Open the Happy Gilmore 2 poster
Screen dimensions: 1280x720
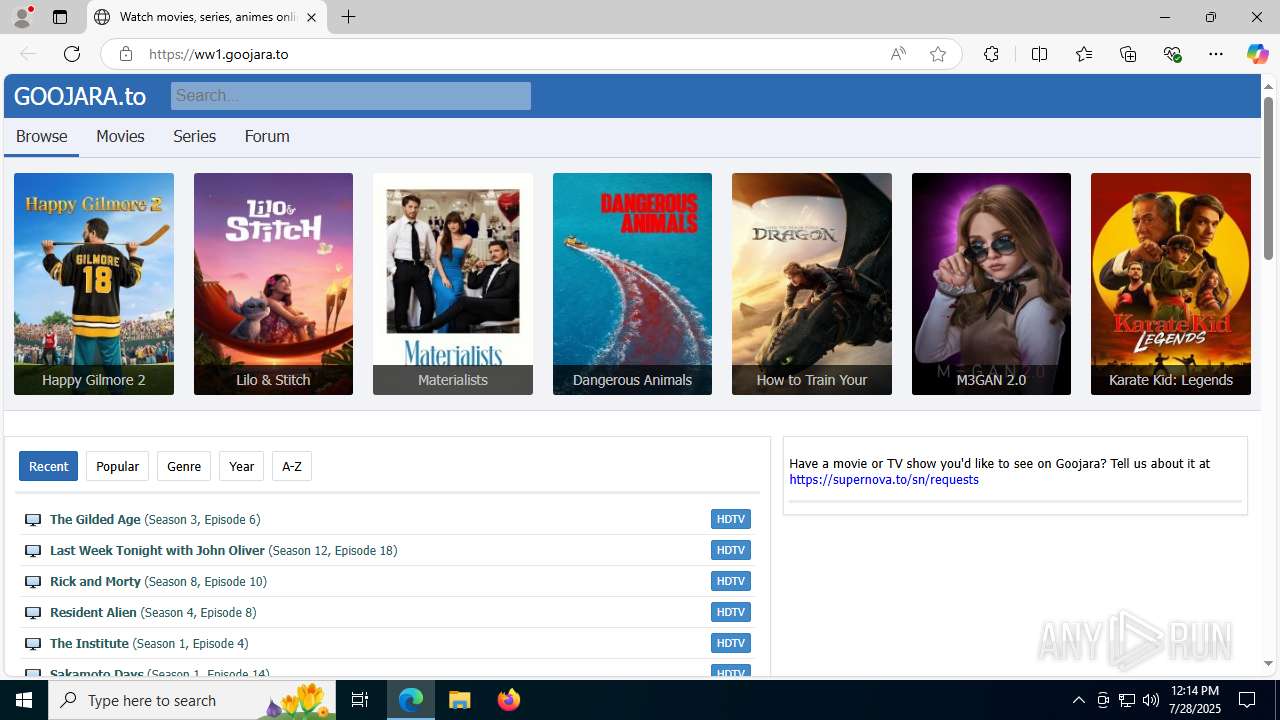[x=94, y=284]
